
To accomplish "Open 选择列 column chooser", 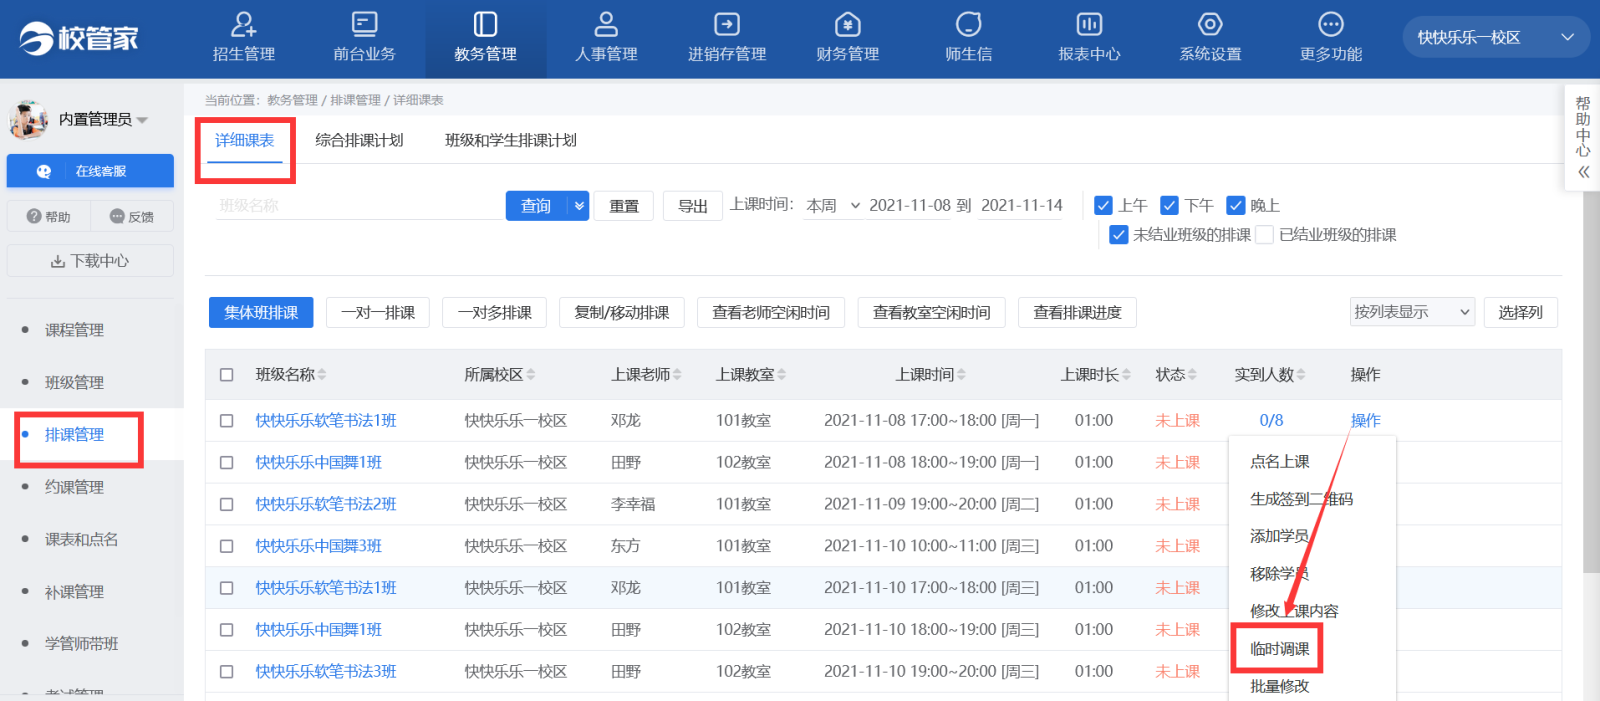I will [1520, 312].
